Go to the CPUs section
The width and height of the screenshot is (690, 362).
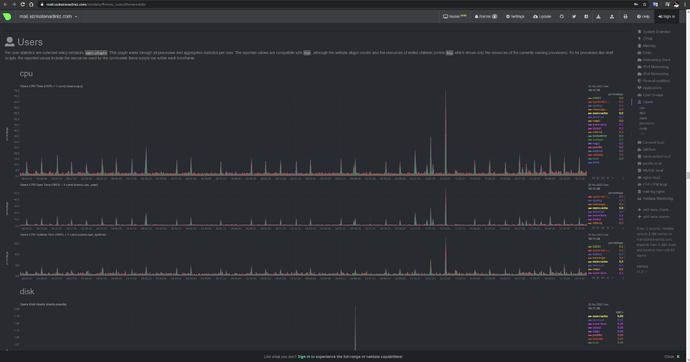(x=645, y=39)
